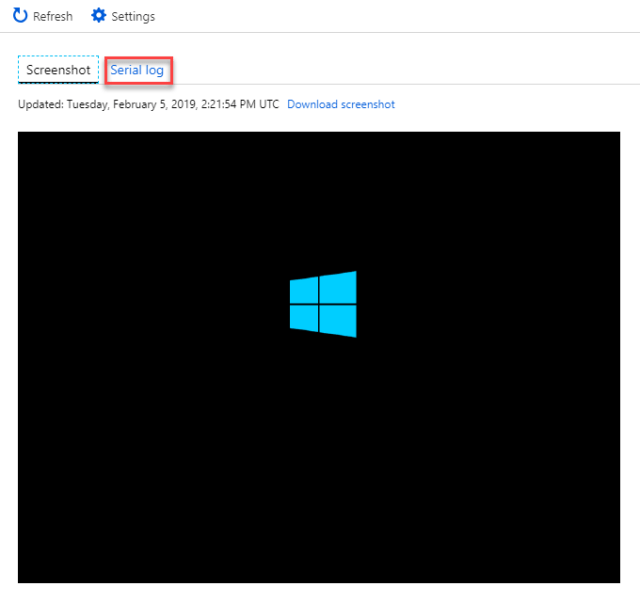Click the circular Refresh arrow icon

click(20, 16)
